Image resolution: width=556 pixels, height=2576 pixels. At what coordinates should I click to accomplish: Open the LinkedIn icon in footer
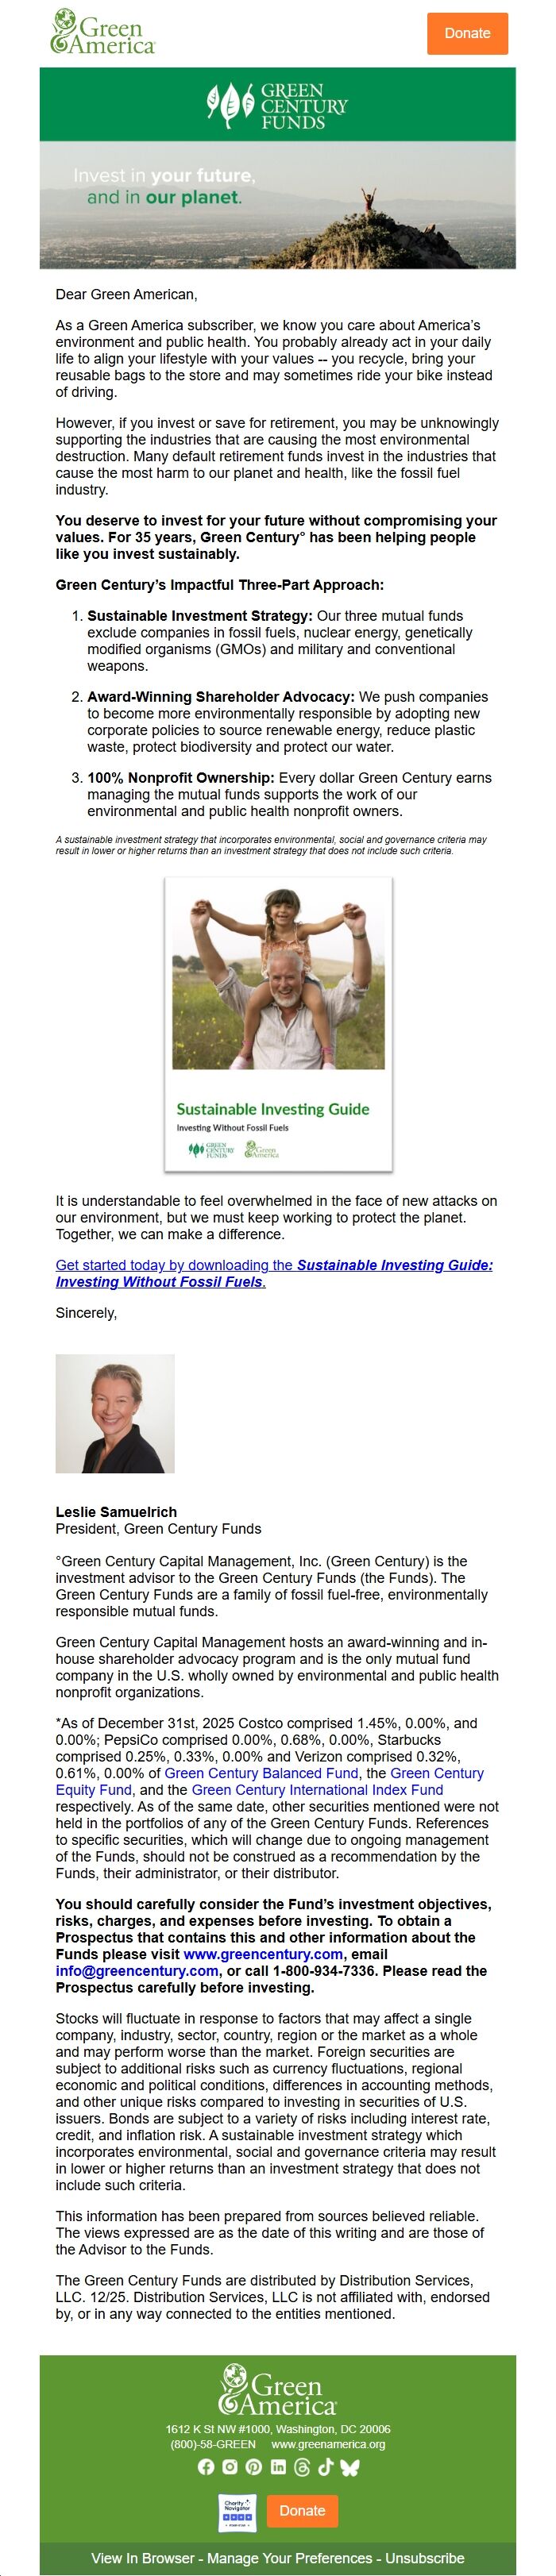point(278,2467)
